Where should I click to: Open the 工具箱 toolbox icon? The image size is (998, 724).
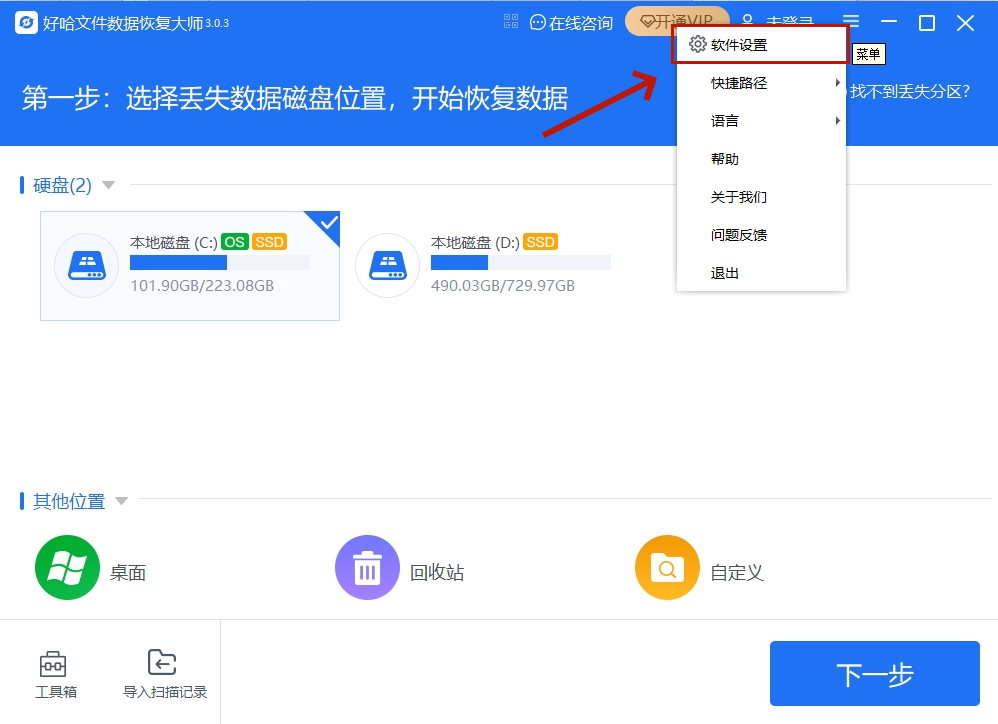tap(54, 663)
